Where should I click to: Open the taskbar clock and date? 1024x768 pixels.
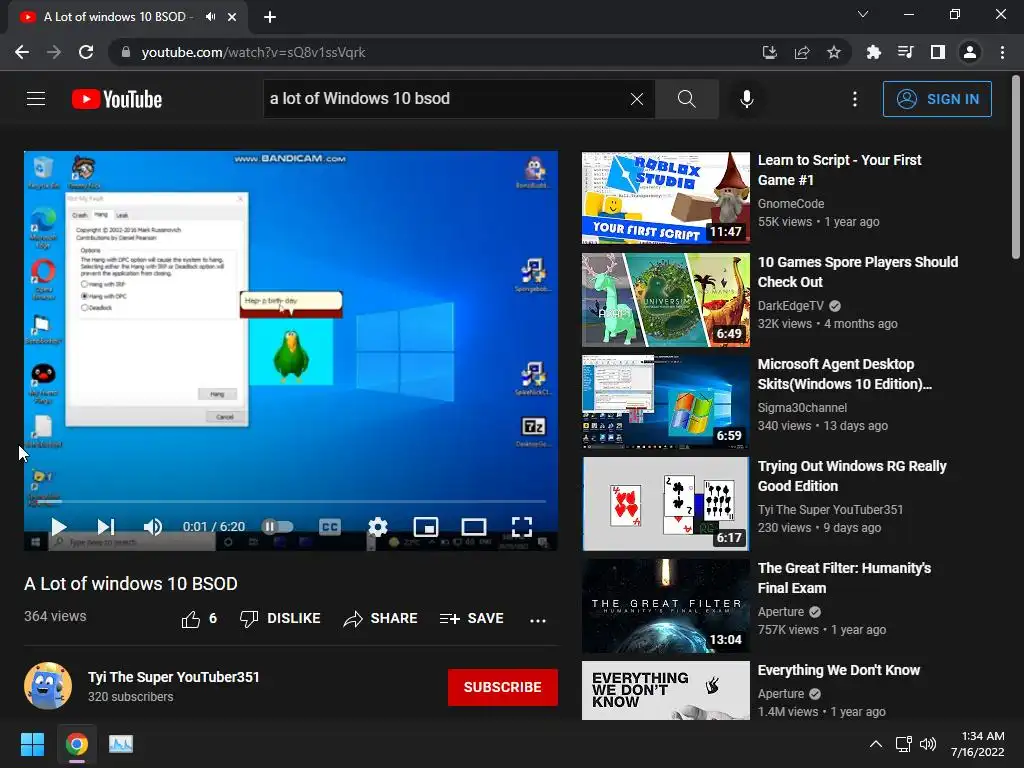(x=978, y=744)
